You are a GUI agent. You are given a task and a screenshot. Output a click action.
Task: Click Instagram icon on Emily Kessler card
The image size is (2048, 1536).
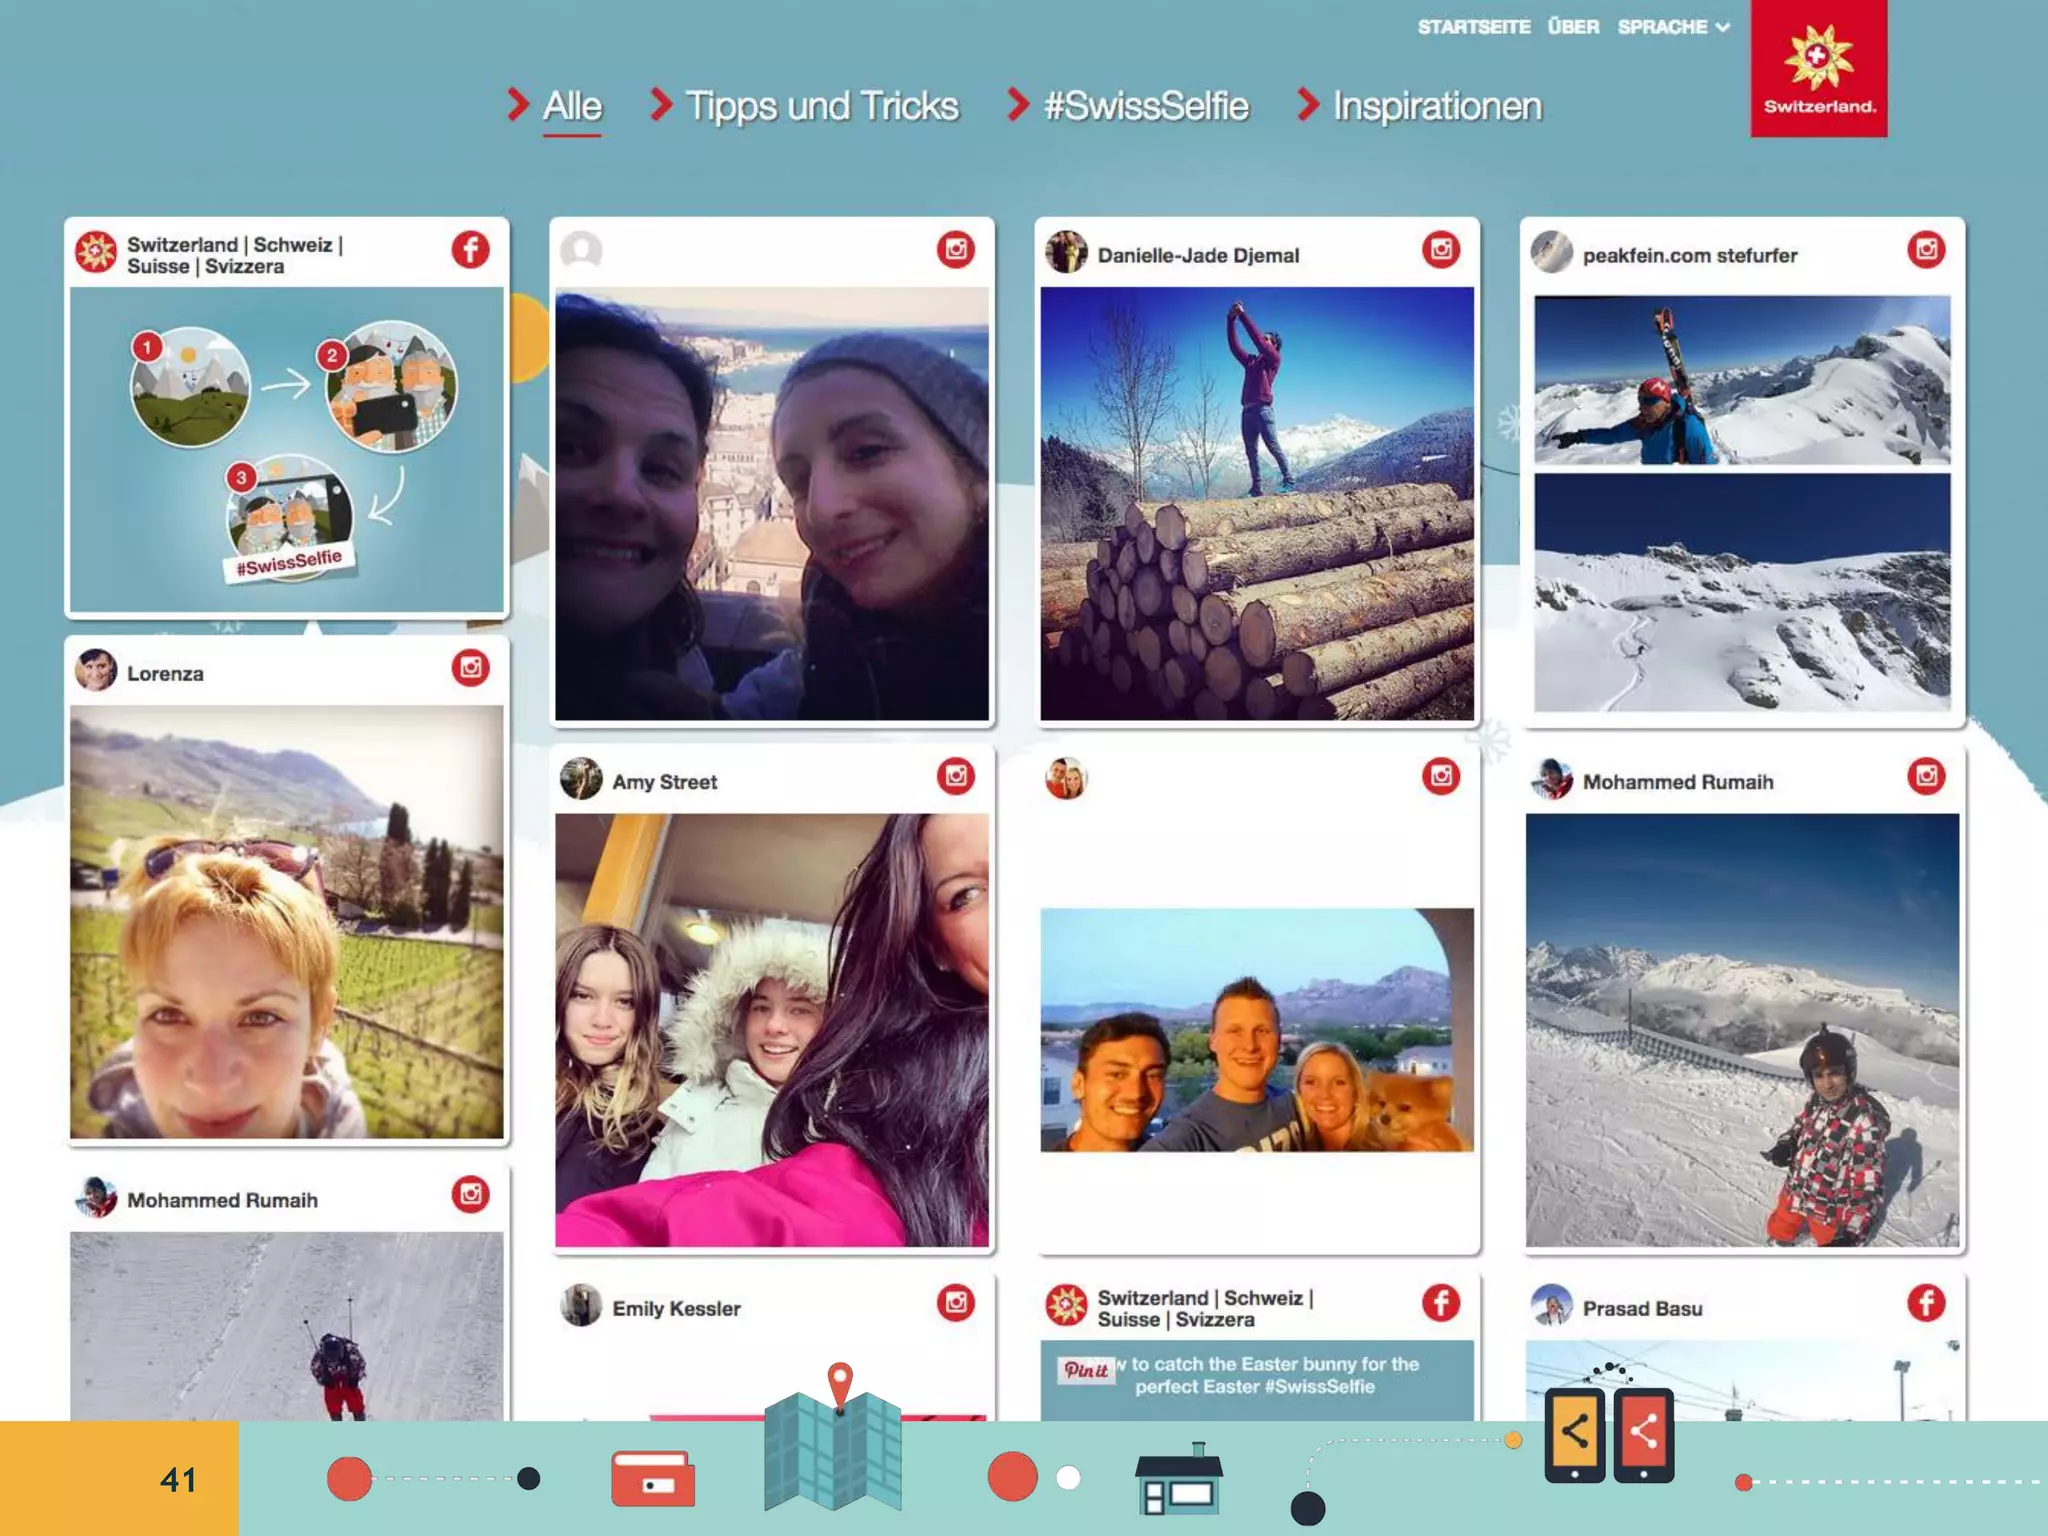pos(956,1302)
